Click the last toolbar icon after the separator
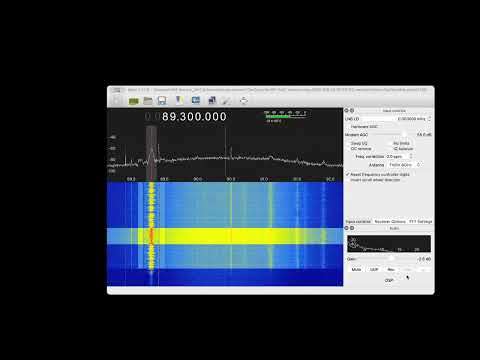 pos(244,100)
